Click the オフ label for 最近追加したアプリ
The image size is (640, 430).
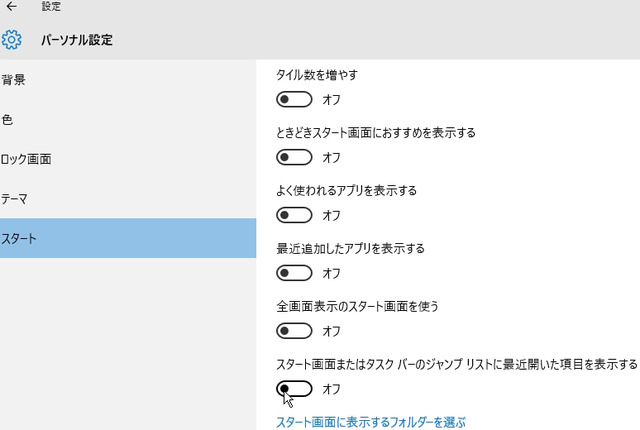[x=331, y=273]
